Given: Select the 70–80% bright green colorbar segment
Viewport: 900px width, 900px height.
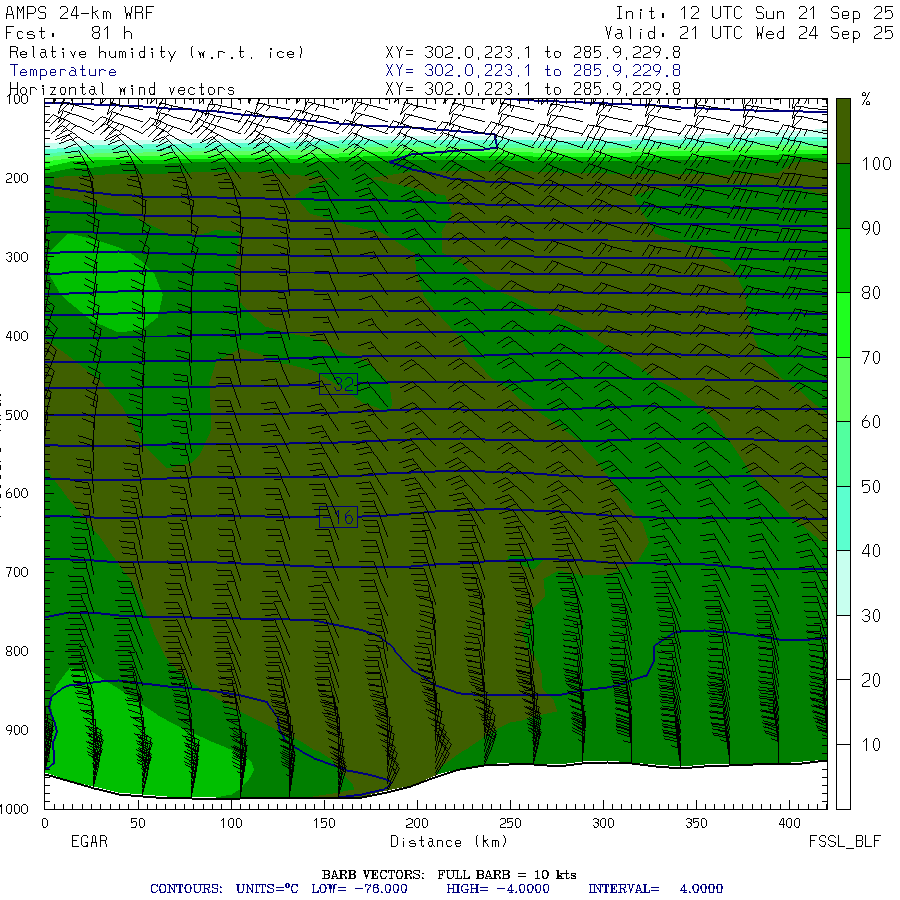Looking at the screenshot, I should (x=843, y=325).
